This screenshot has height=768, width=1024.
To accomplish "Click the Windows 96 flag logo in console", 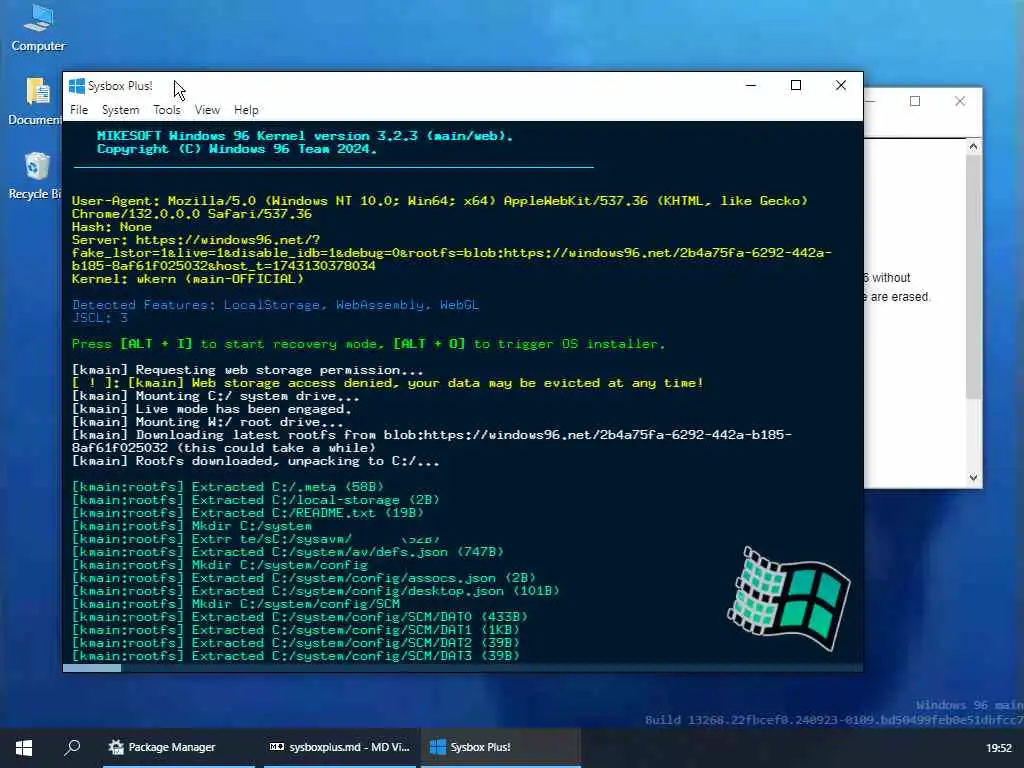I will tap(788, 598).
